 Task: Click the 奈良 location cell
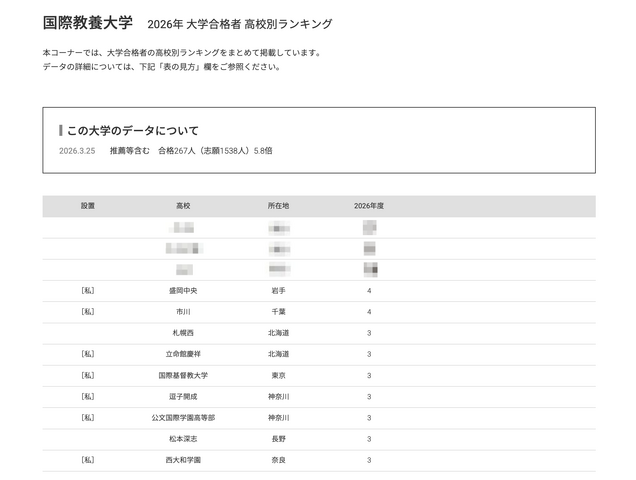coord(279,460)
